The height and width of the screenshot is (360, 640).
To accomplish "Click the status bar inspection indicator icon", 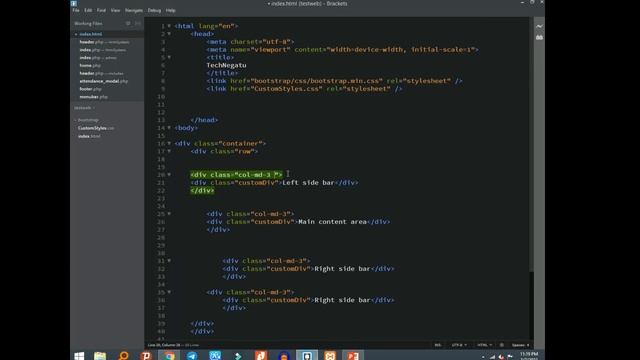I will tap(502, 345).
